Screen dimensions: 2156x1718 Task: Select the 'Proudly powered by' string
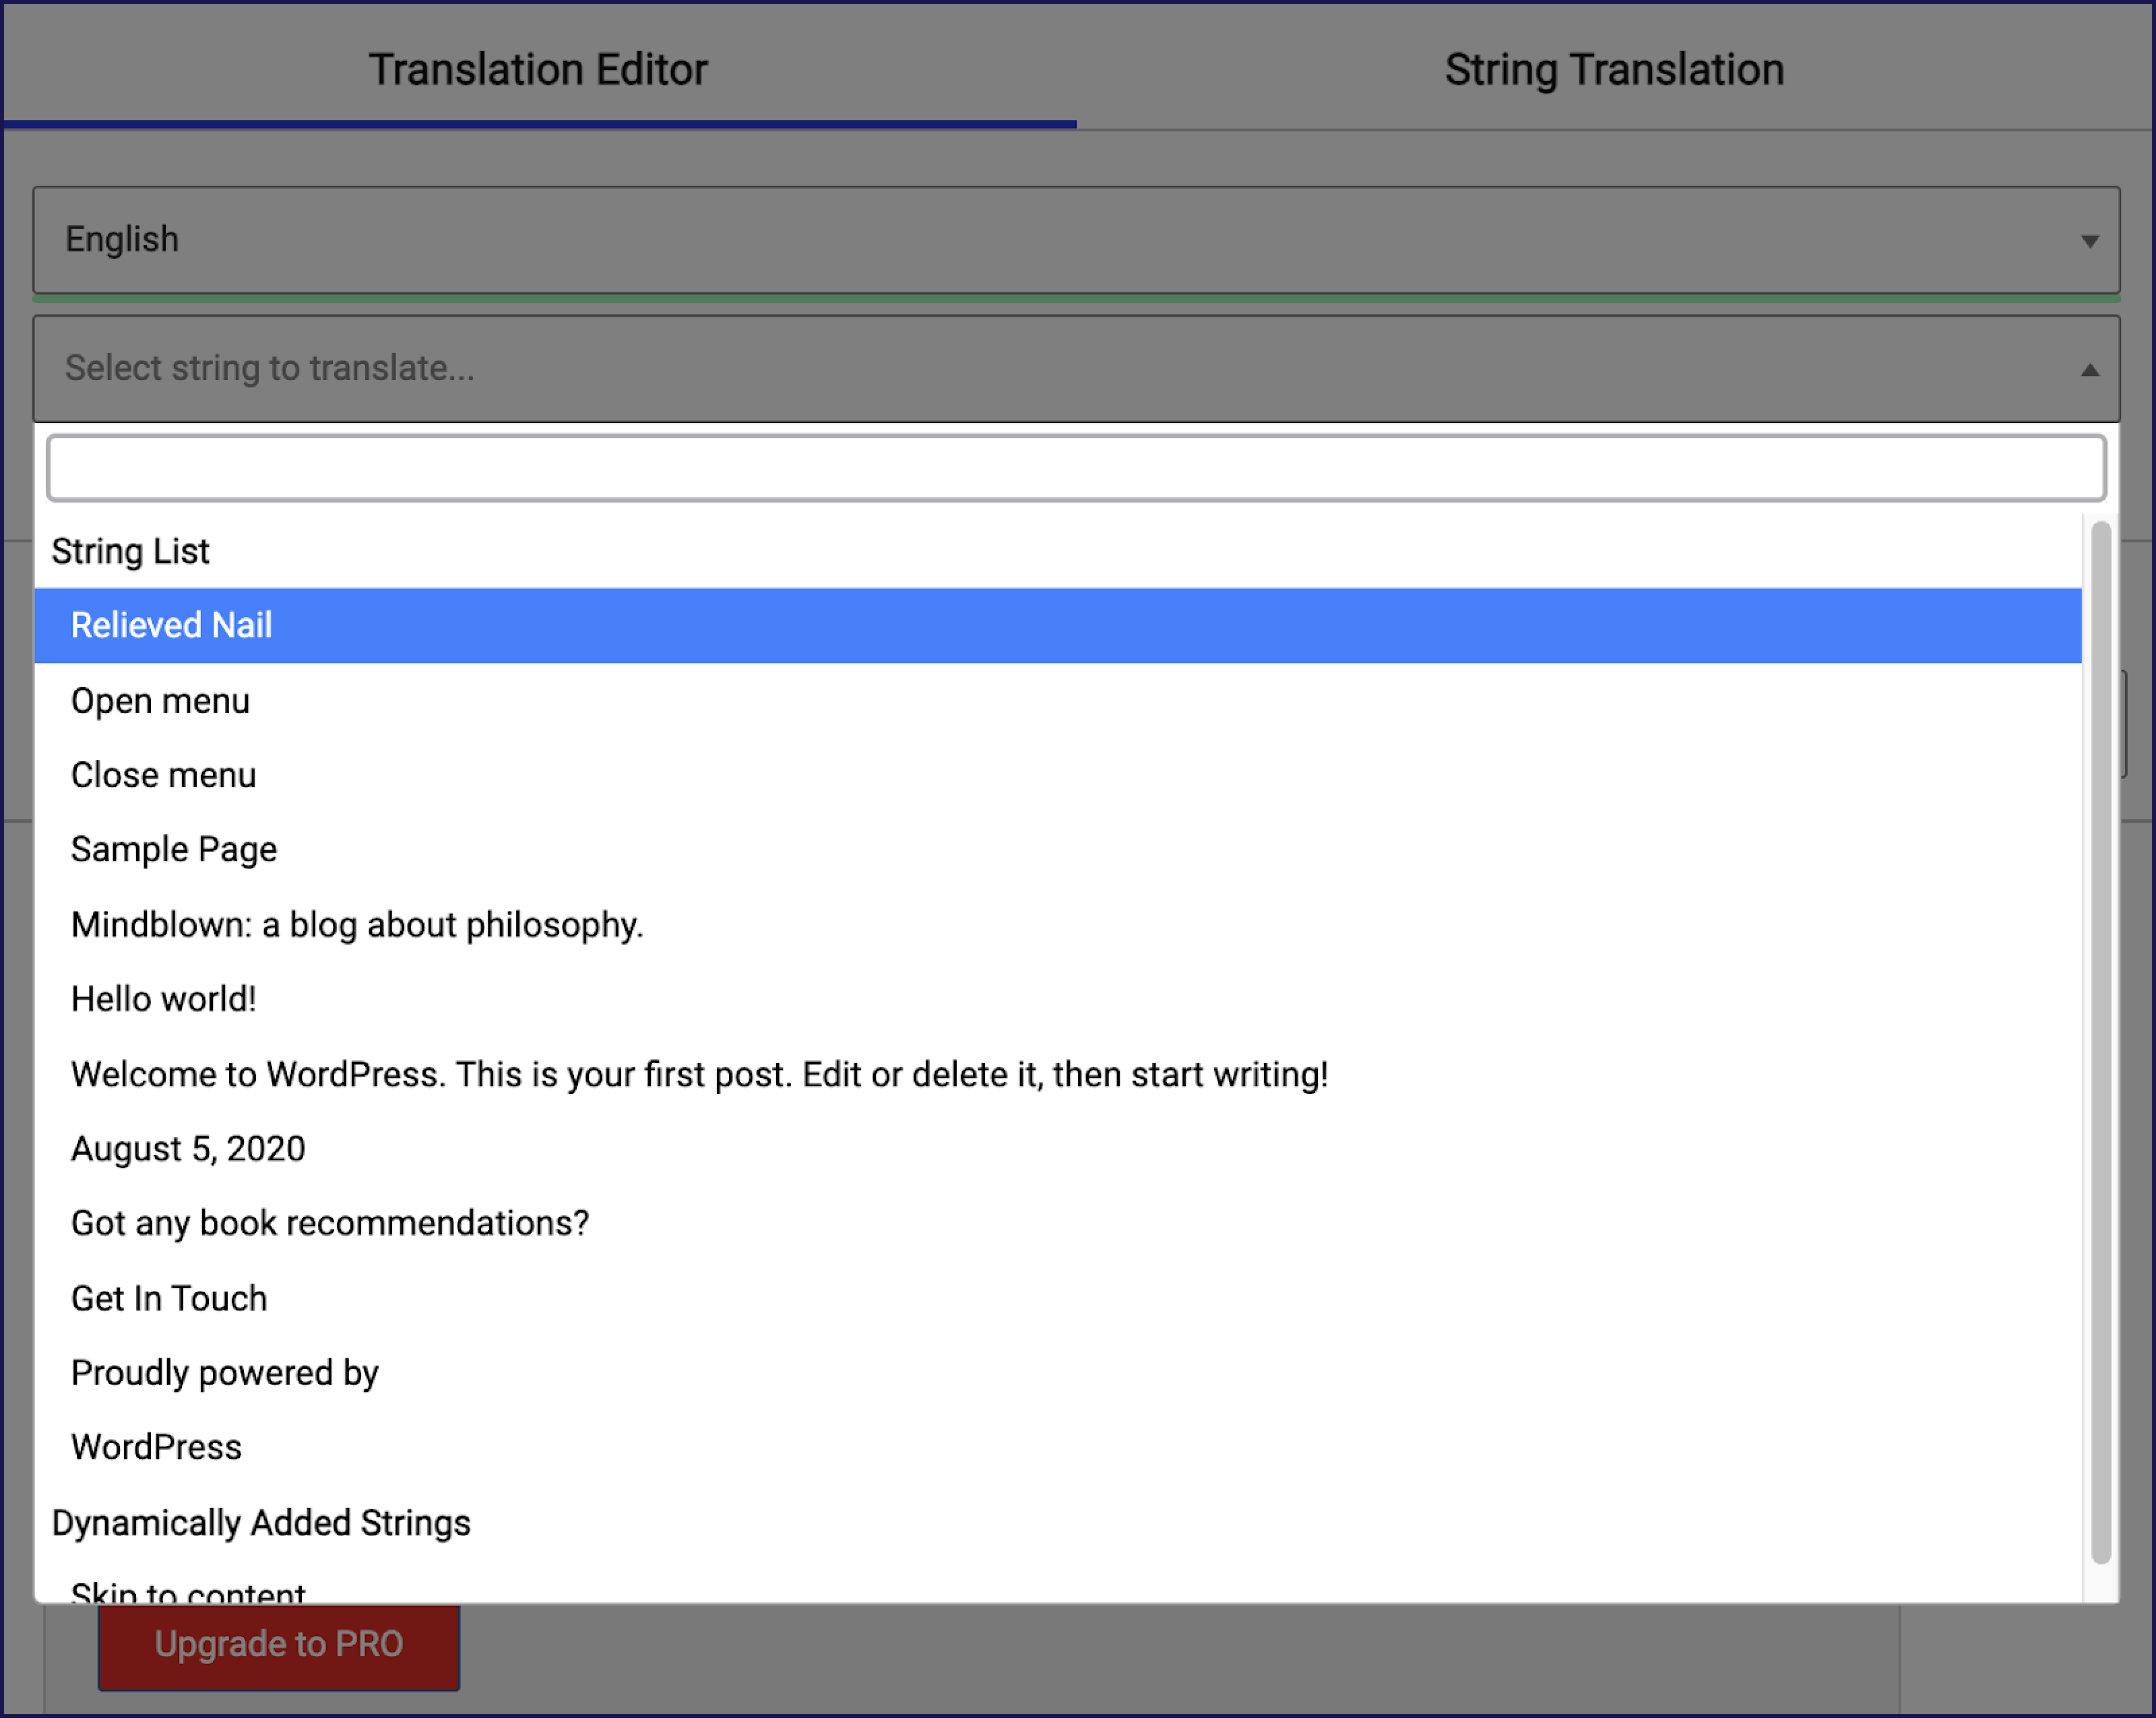click(1058, 1372)
